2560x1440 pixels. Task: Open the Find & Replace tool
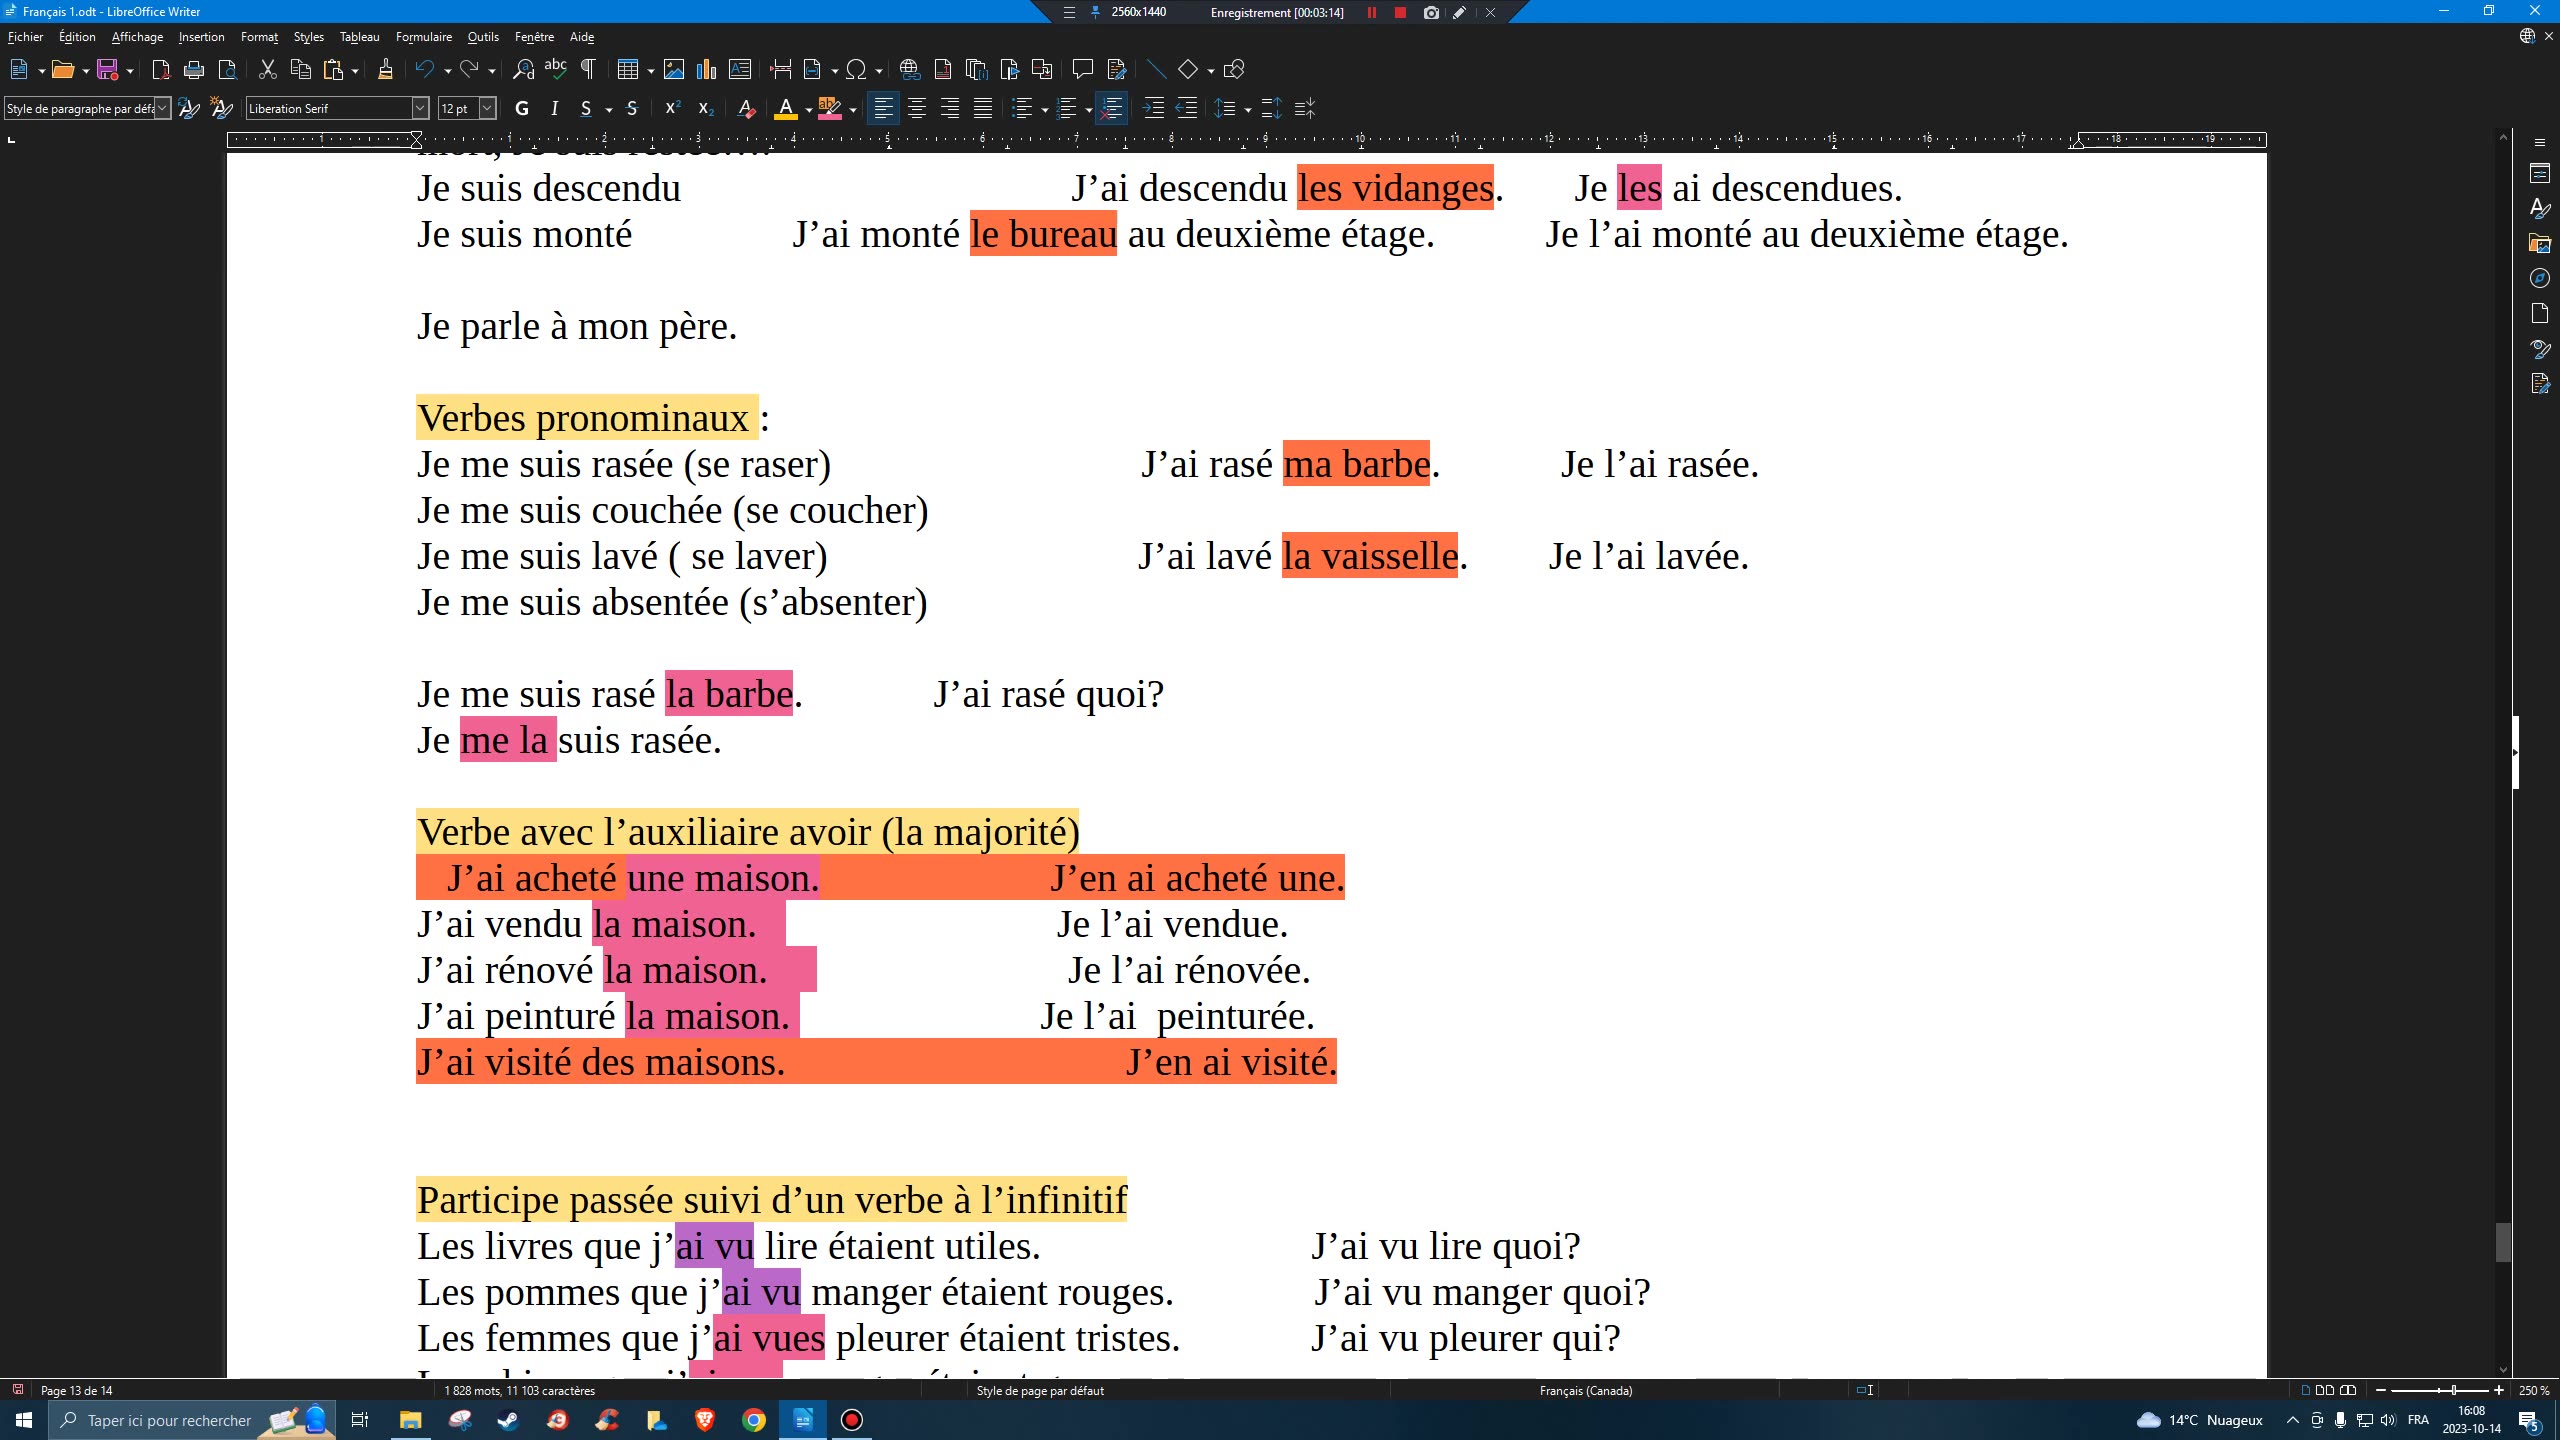523,68
